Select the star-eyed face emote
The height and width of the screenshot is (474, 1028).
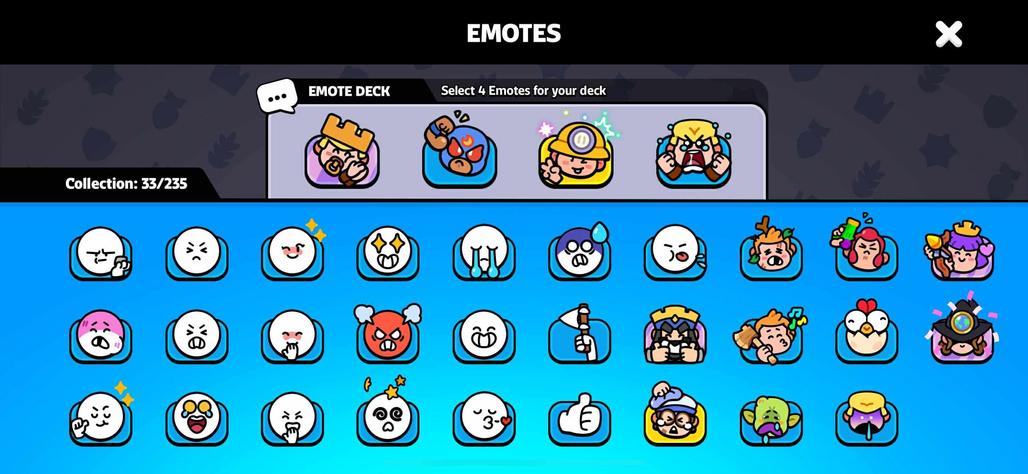tap(388, 253)
